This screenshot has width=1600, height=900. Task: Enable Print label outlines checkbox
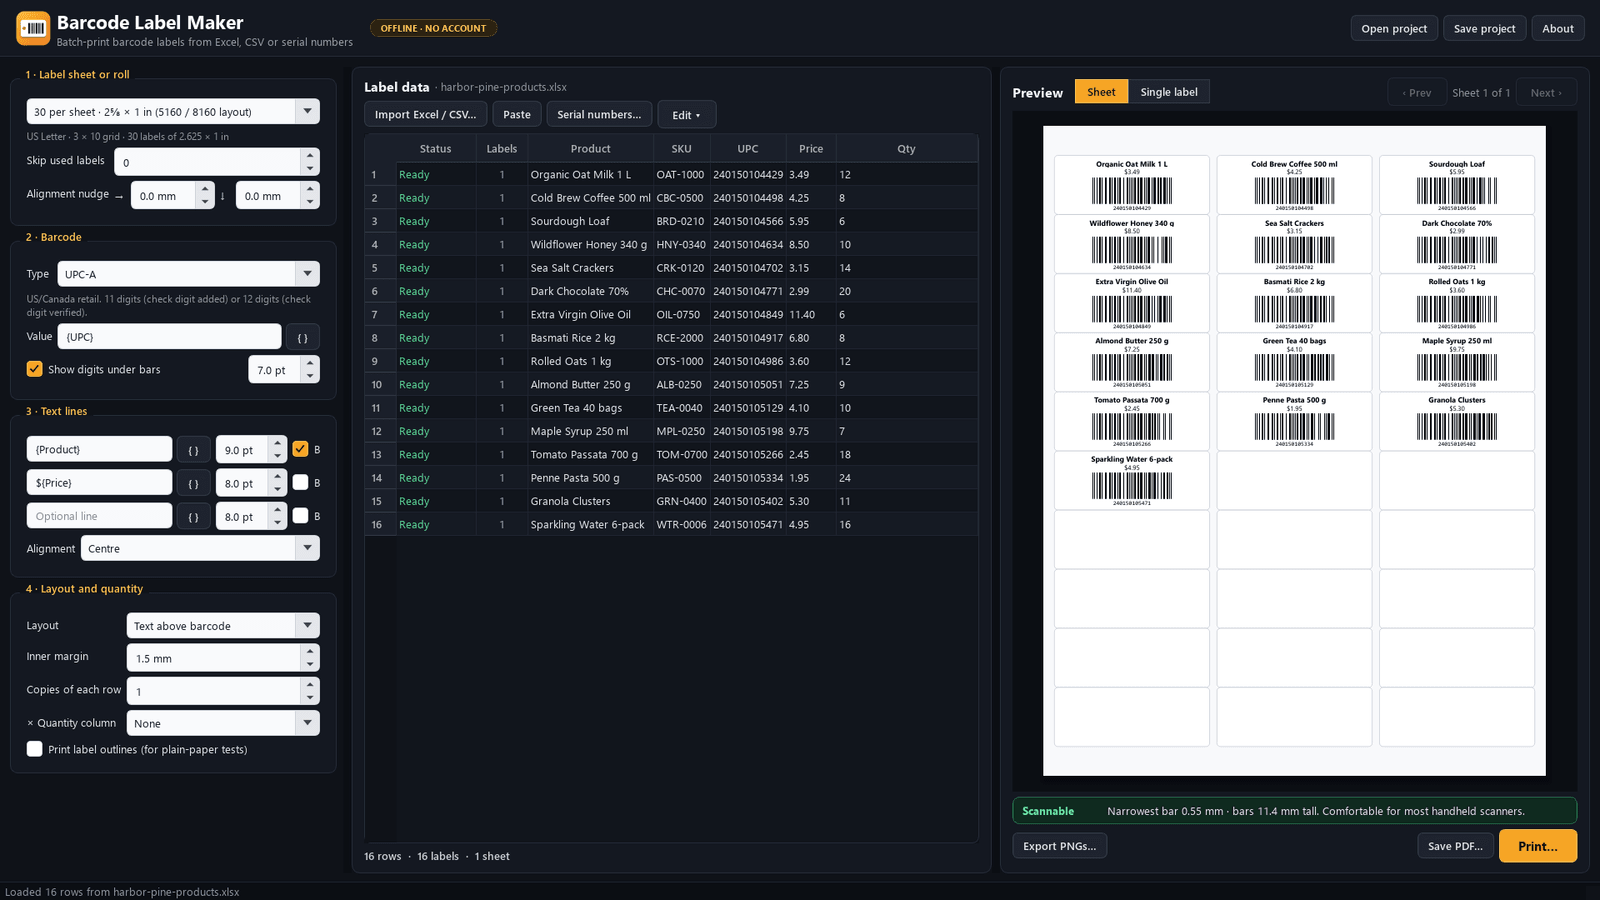(x=35, y=749)
